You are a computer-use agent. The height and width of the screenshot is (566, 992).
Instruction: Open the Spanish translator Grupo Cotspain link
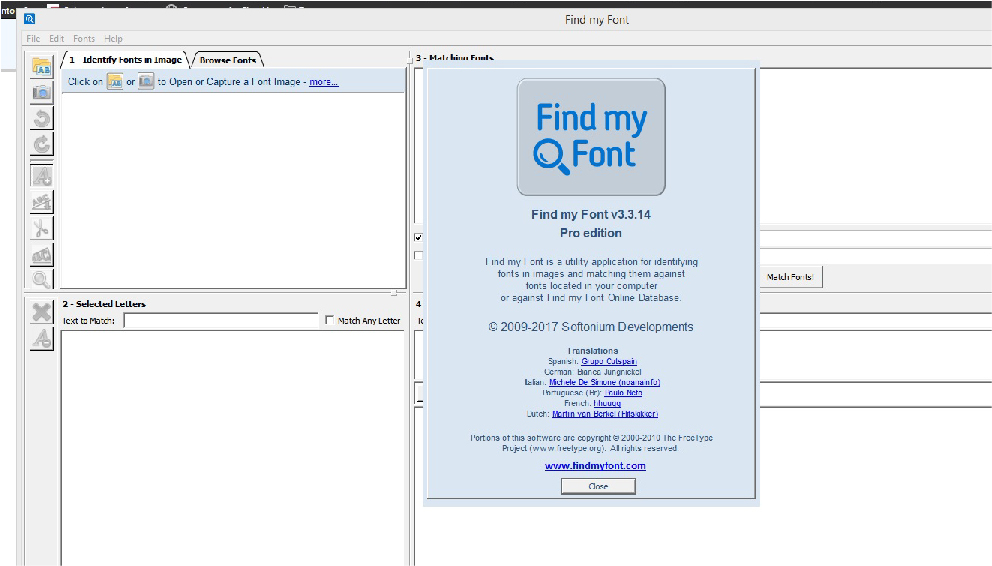(609, 361)
